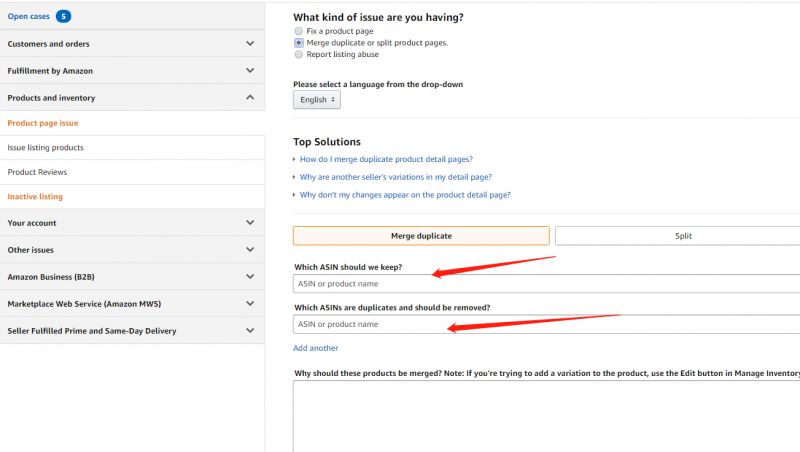Screen dimensions: 800x452
Task: Expand the Customers and orders section
Action: [250, 44]
